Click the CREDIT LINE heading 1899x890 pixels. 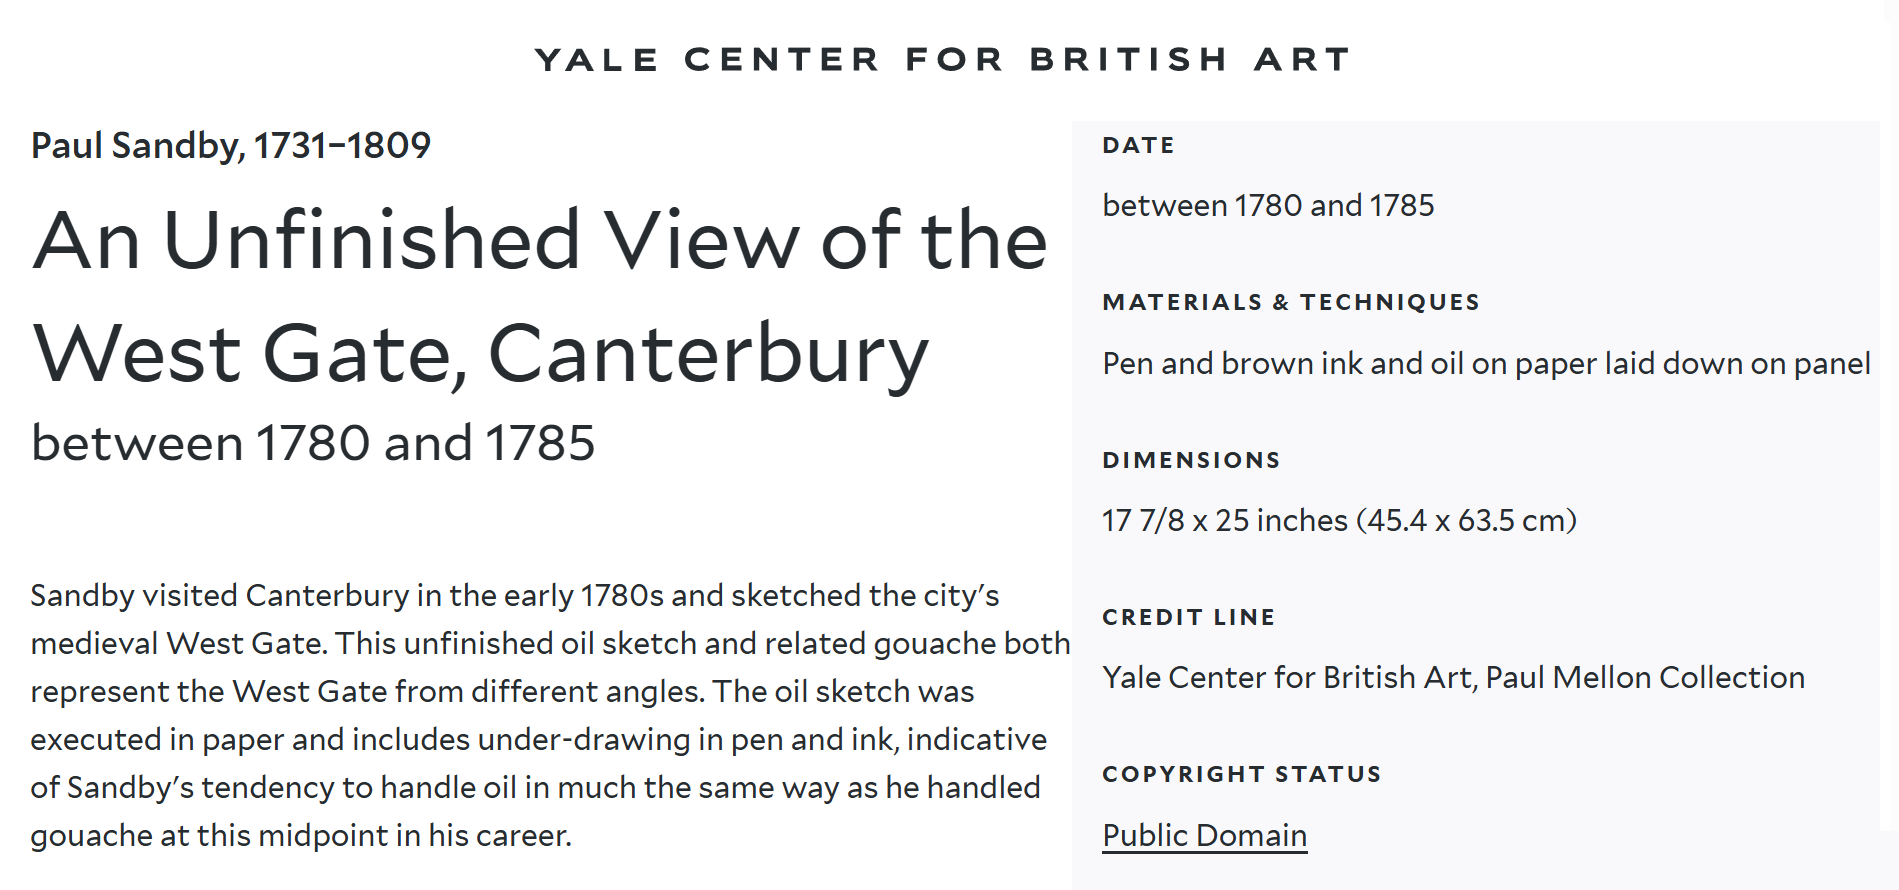tap(1189, 617)
